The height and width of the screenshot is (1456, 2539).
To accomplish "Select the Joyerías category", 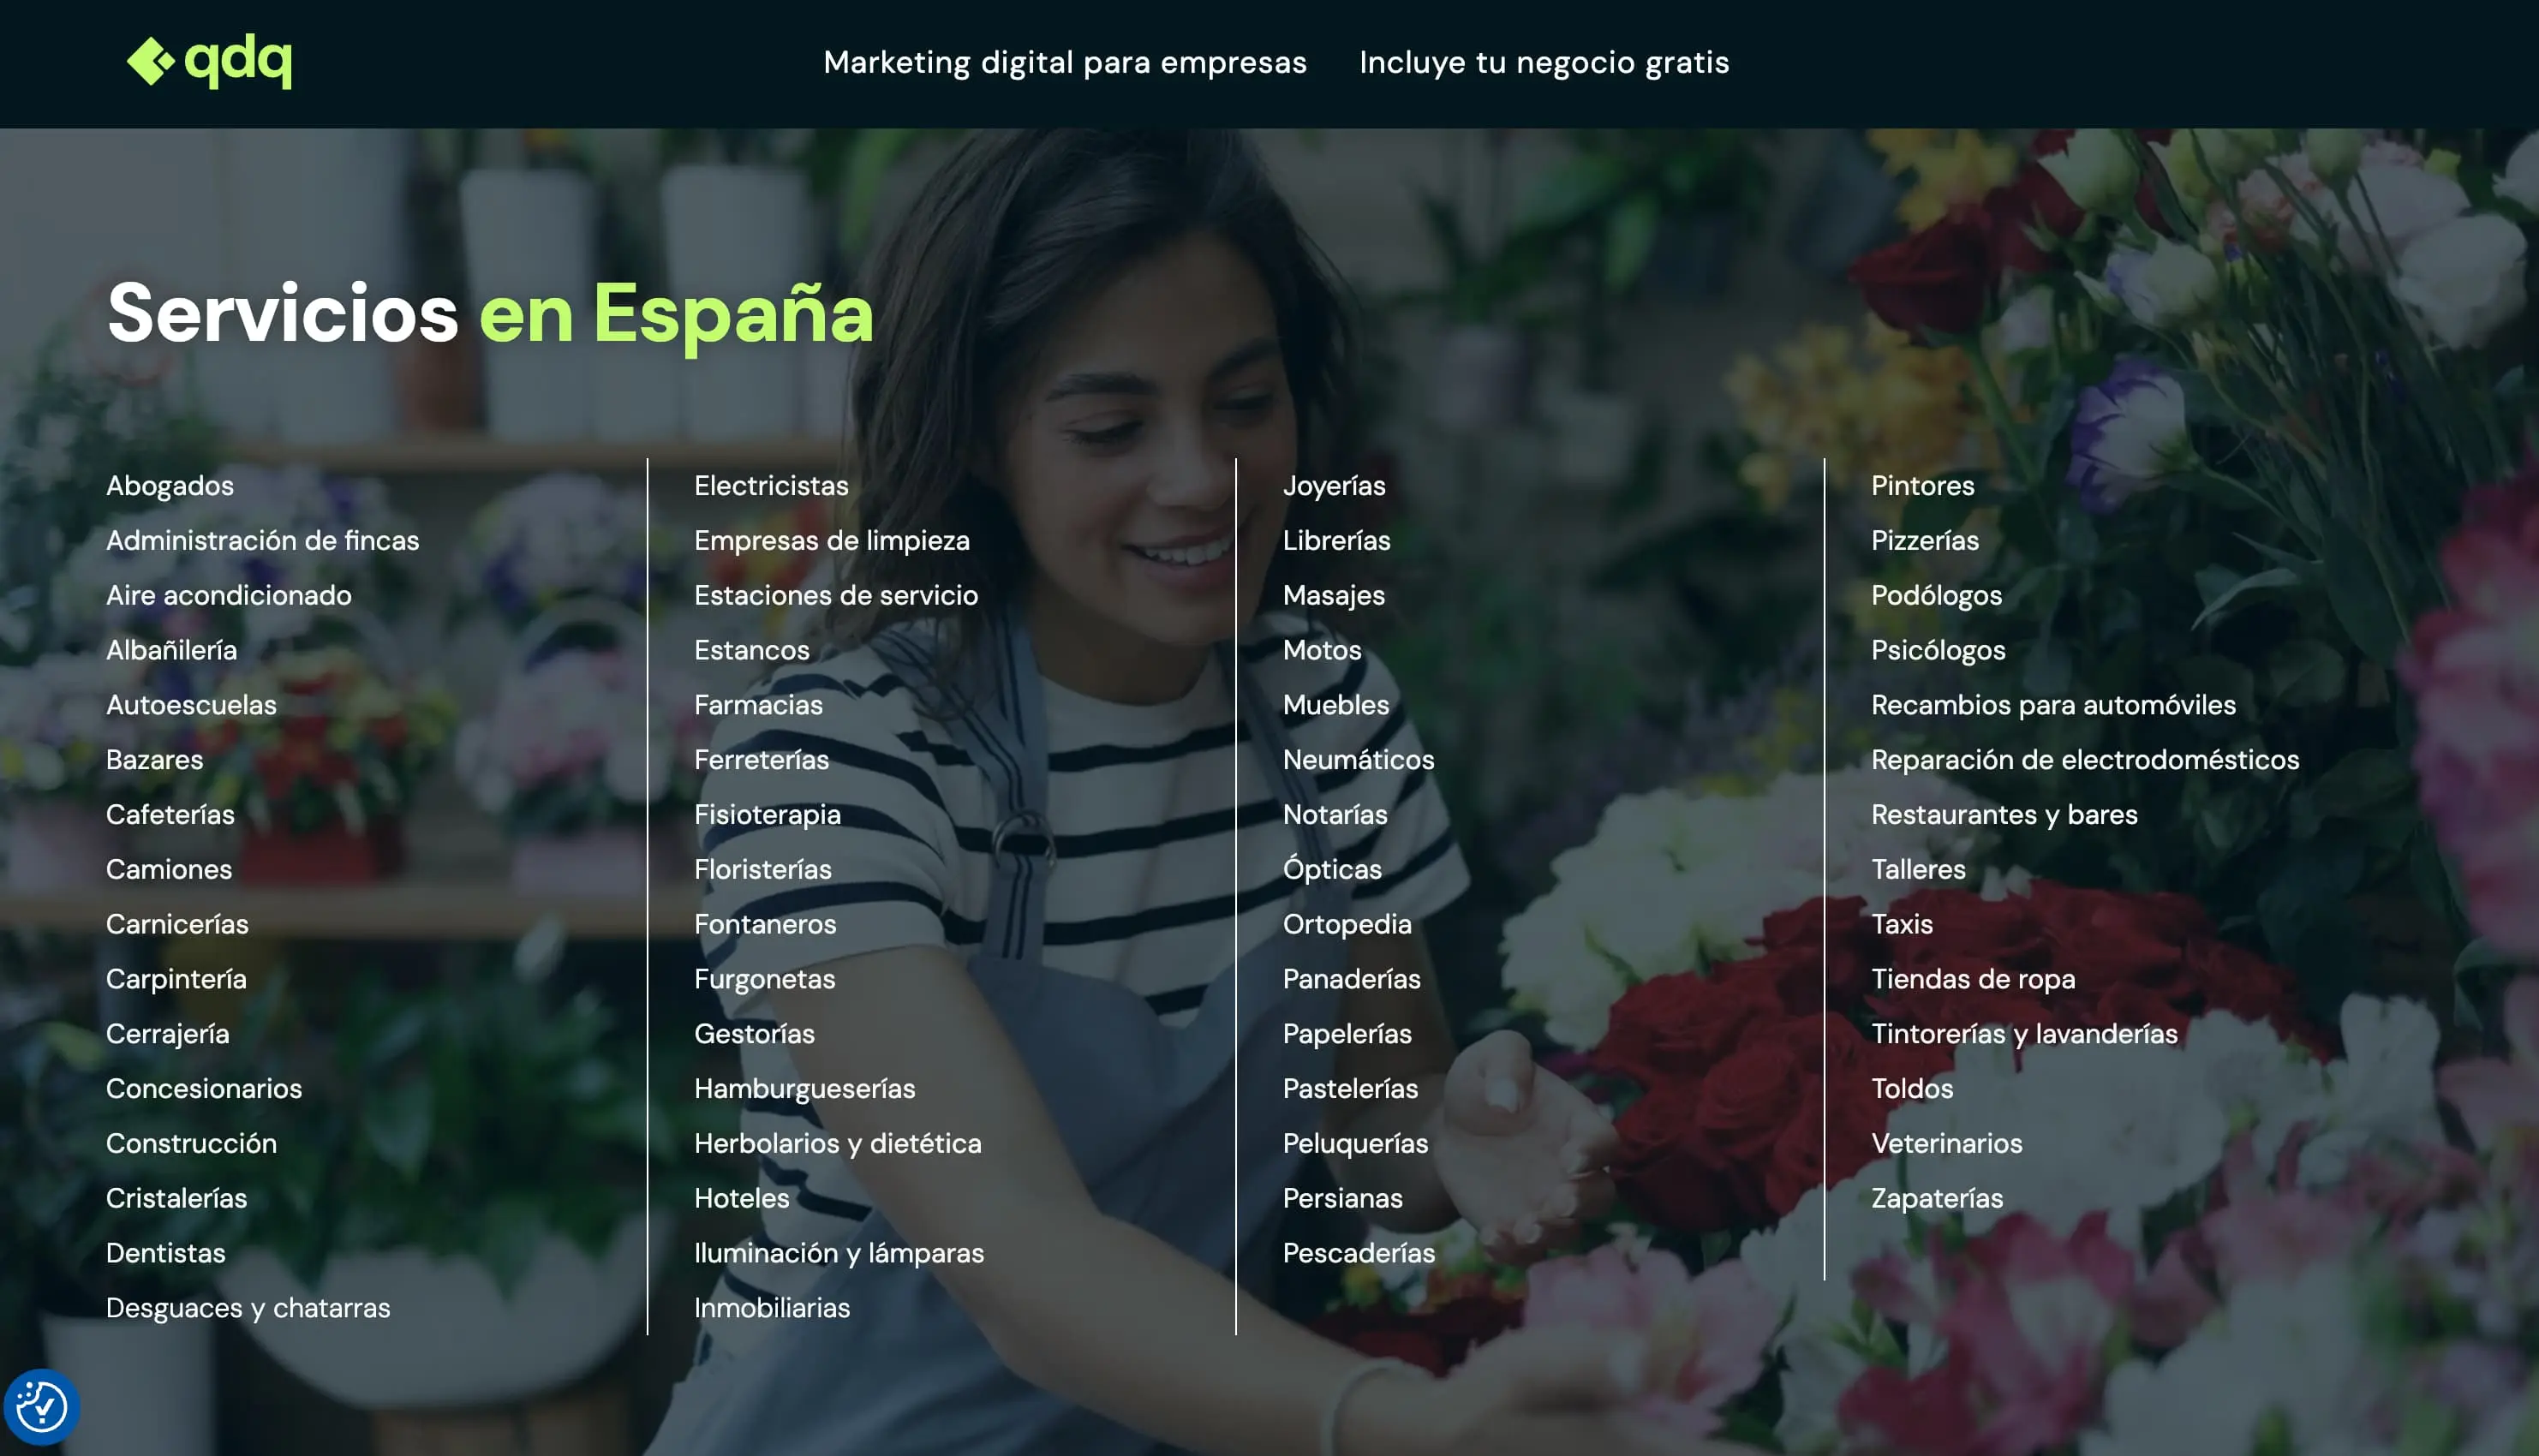I will (x=1334, y=486).
